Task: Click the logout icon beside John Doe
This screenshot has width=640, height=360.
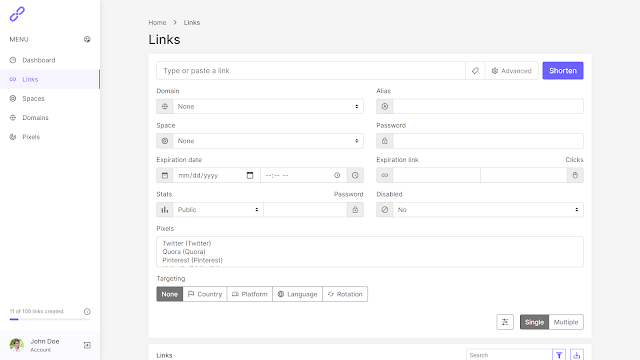Action: [x=87, y=345]
